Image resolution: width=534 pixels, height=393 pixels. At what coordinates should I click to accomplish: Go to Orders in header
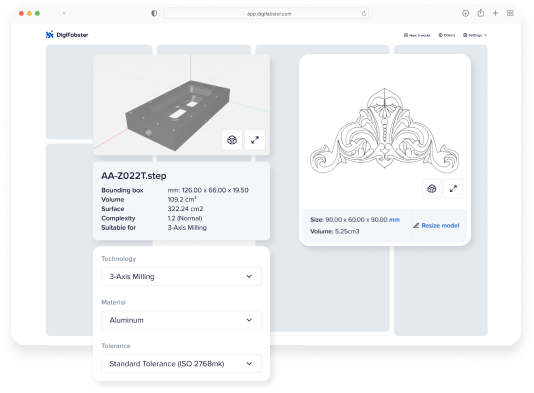point(446,35)
